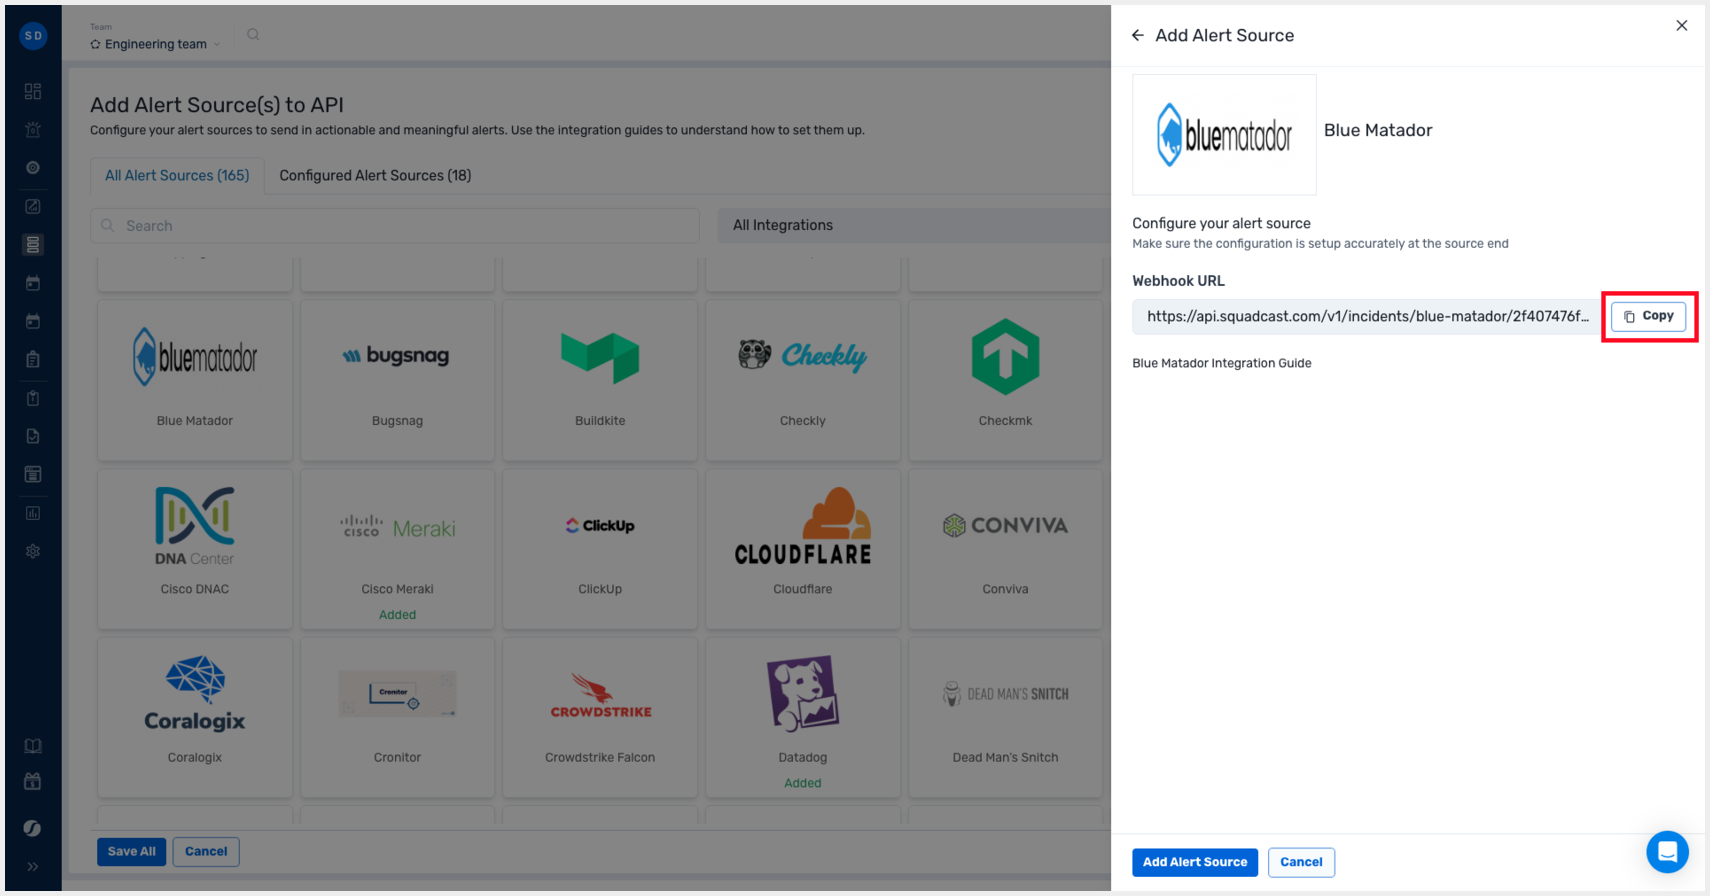
Task: Click the 'Crowdstrike Falcon' card label
Action: (x=600, y=757)
